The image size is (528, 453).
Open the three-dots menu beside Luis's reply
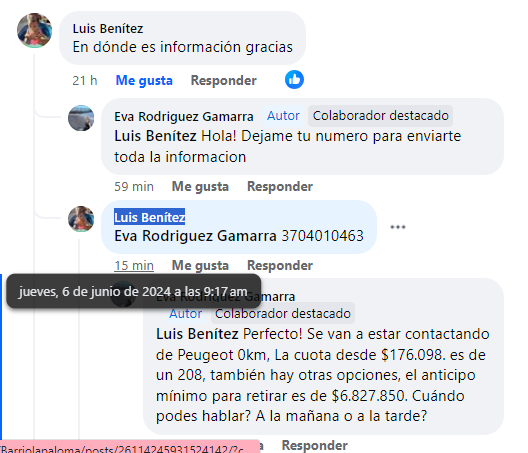pos(398,227)
